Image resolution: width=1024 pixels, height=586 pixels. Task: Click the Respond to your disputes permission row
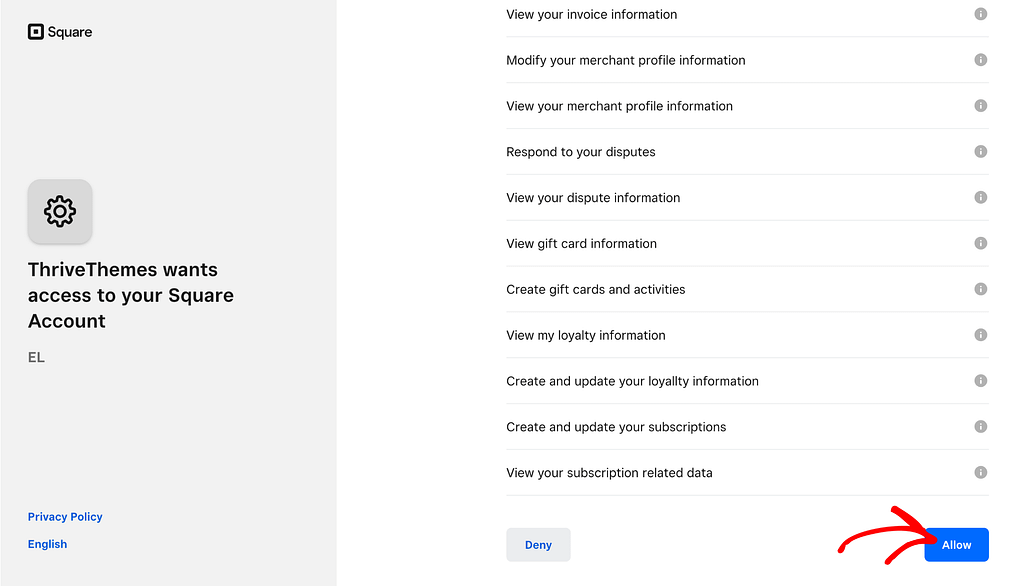click(581, 152)
